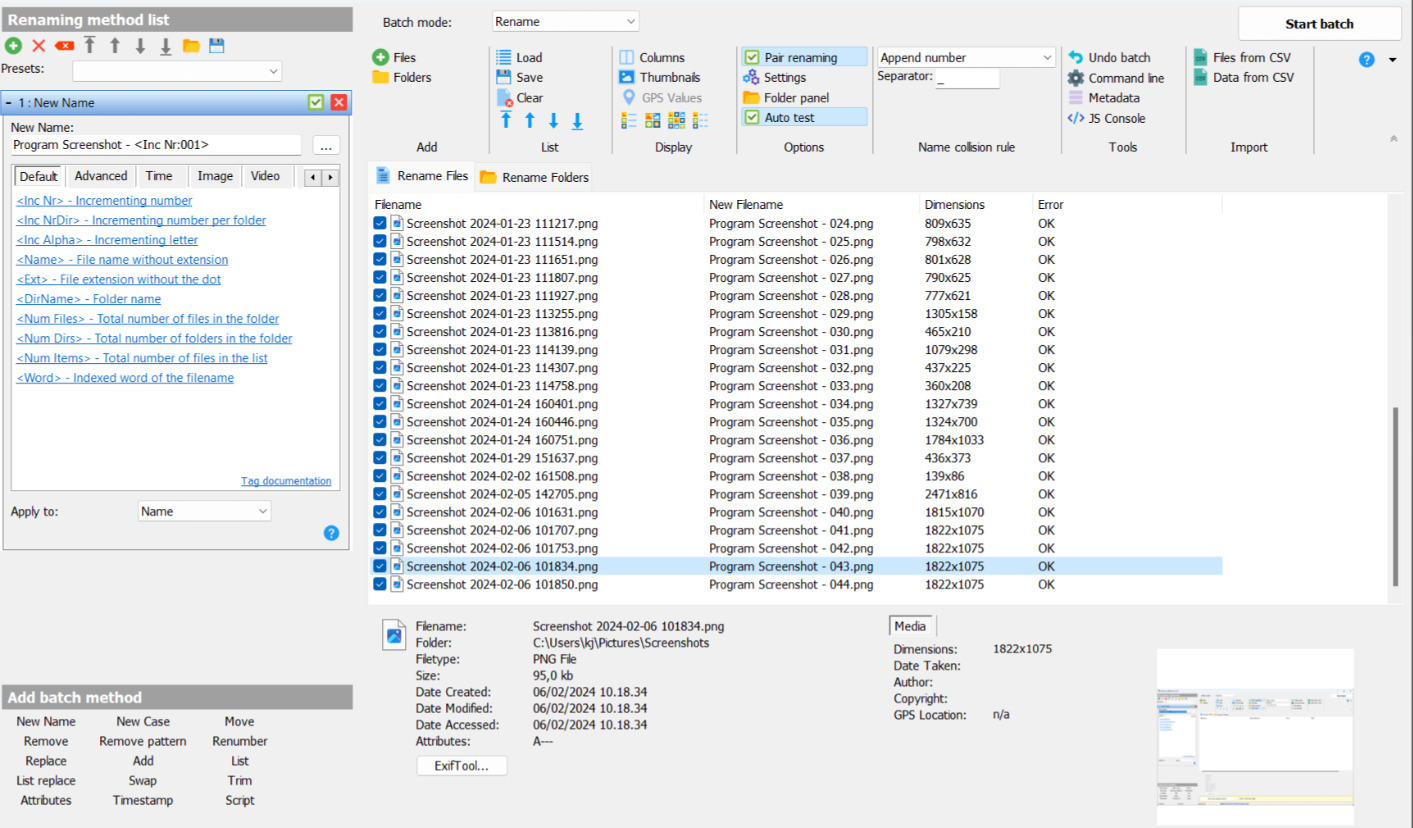
Task: Show the Folder panel
Action: pos(786,98)
